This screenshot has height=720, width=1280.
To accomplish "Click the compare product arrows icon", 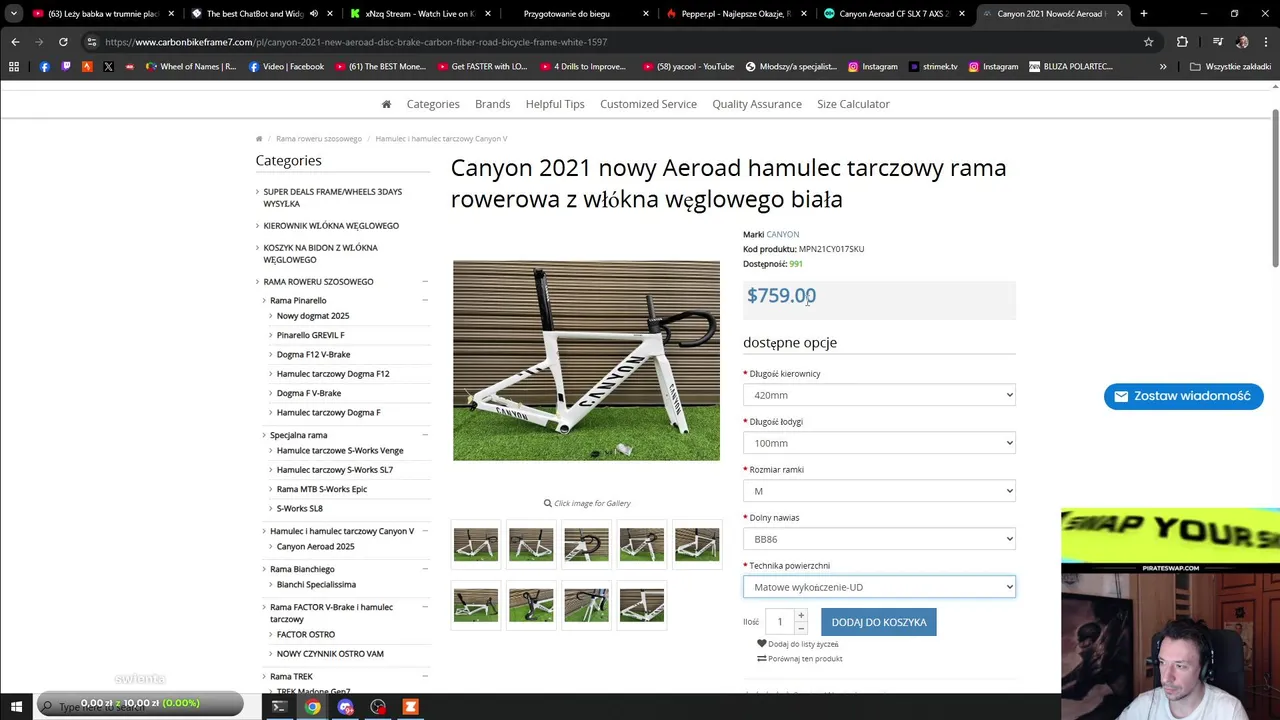I will tap(762, 659).
